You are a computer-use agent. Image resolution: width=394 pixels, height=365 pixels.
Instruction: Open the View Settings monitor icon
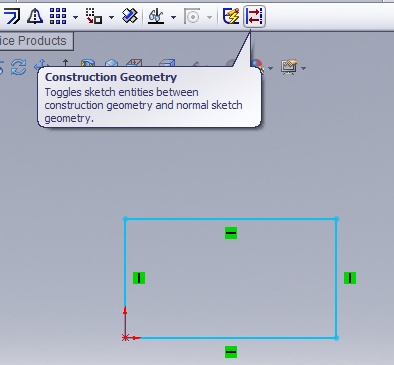pos(289,67)
